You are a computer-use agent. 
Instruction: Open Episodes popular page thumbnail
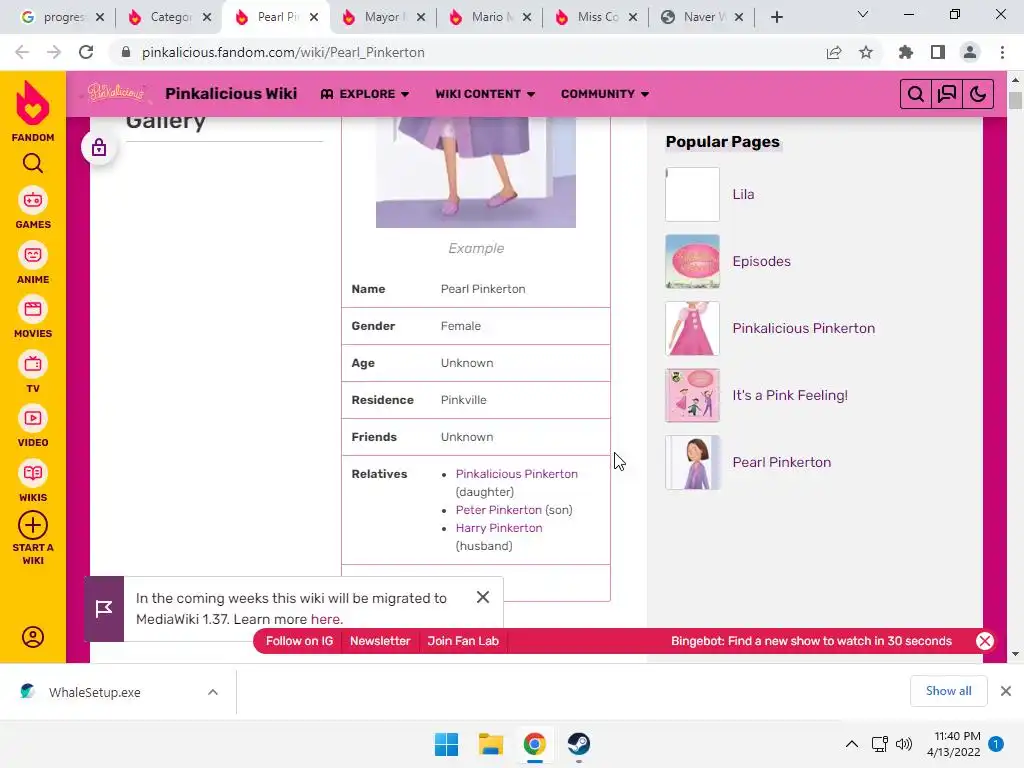click(x=692, y=261)
